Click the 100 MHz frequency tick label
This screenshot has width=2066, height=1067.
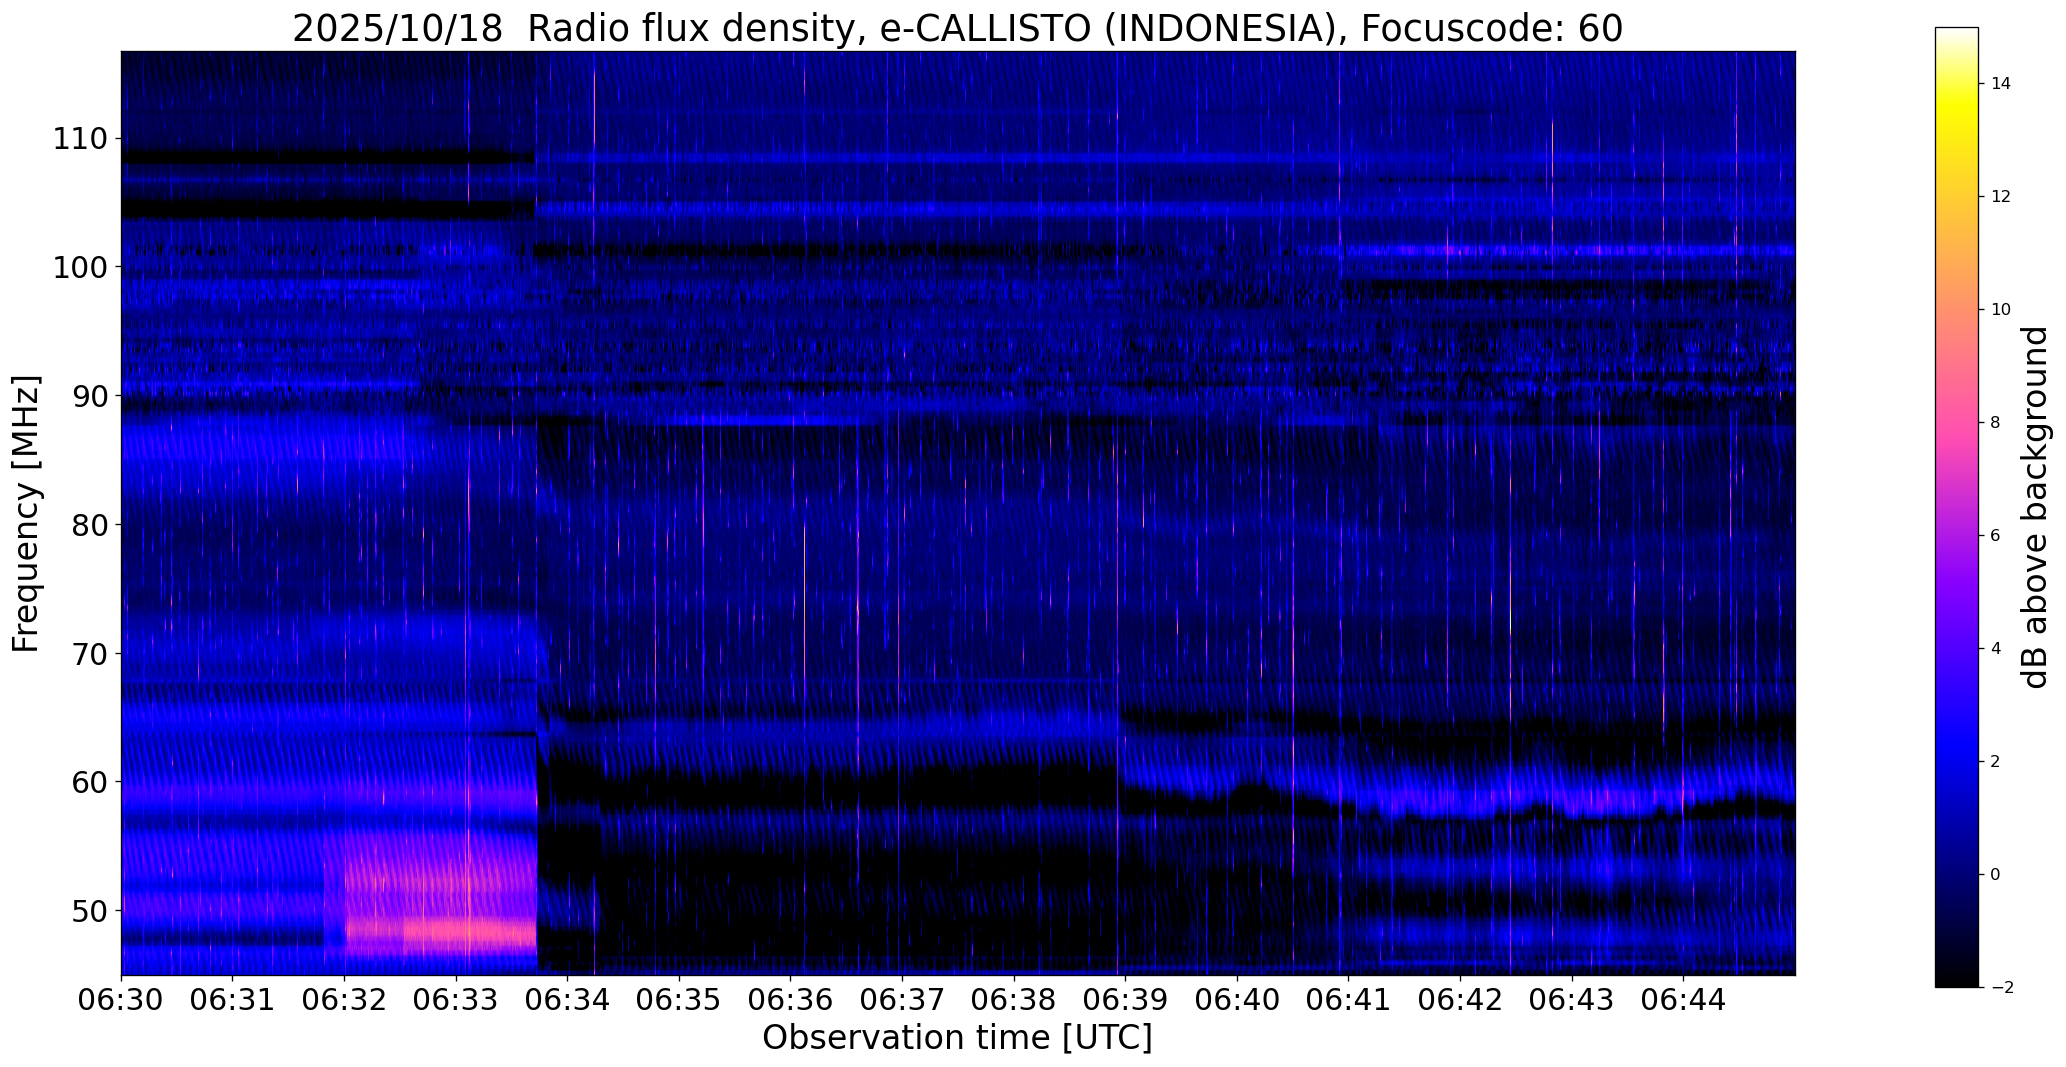(x=80, y=268)
